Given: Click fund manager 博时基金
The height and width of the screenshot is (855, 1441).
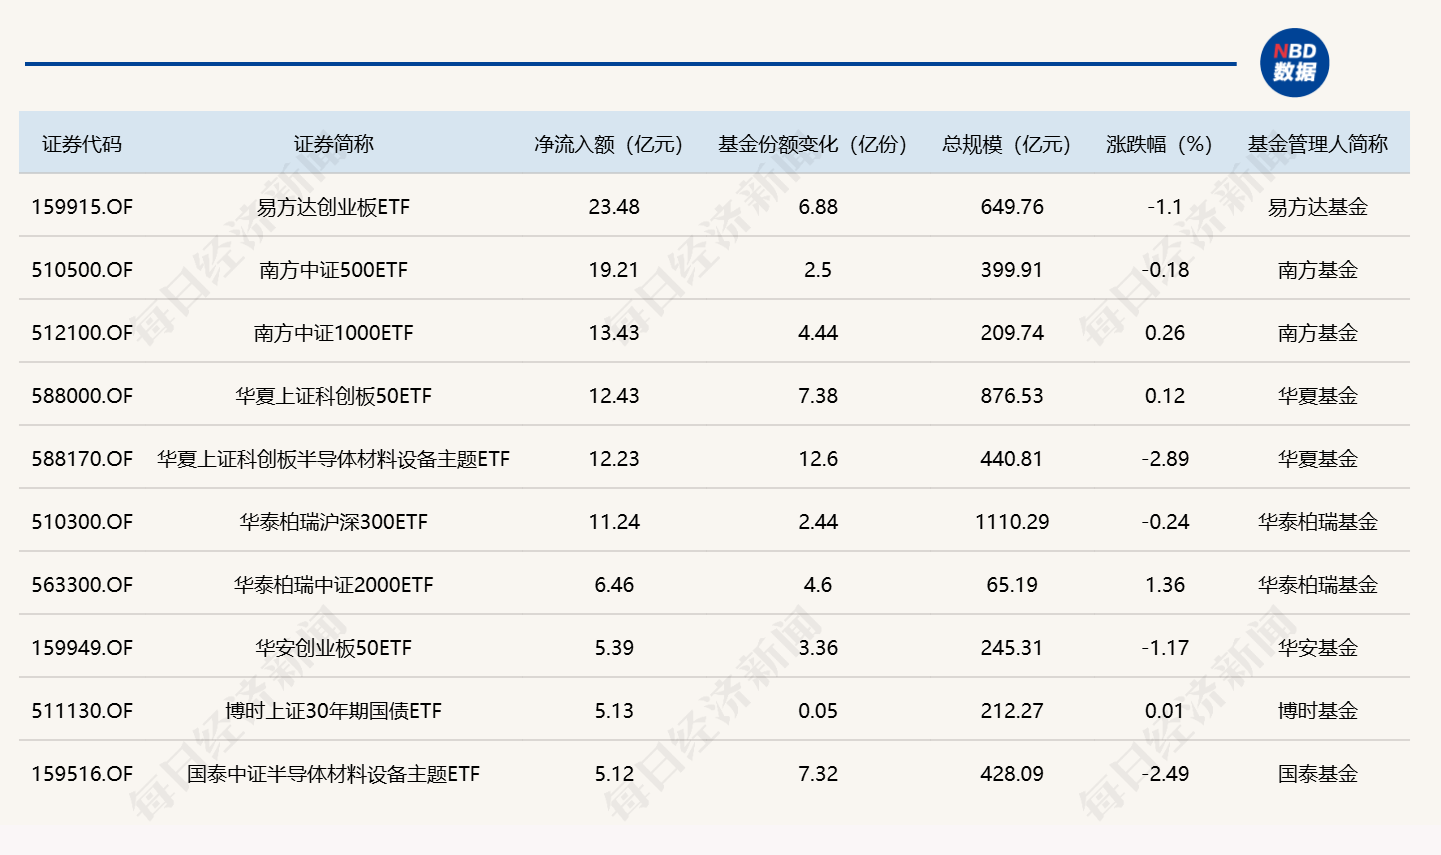Looking at the screenshot, I should pos(1318,711).
